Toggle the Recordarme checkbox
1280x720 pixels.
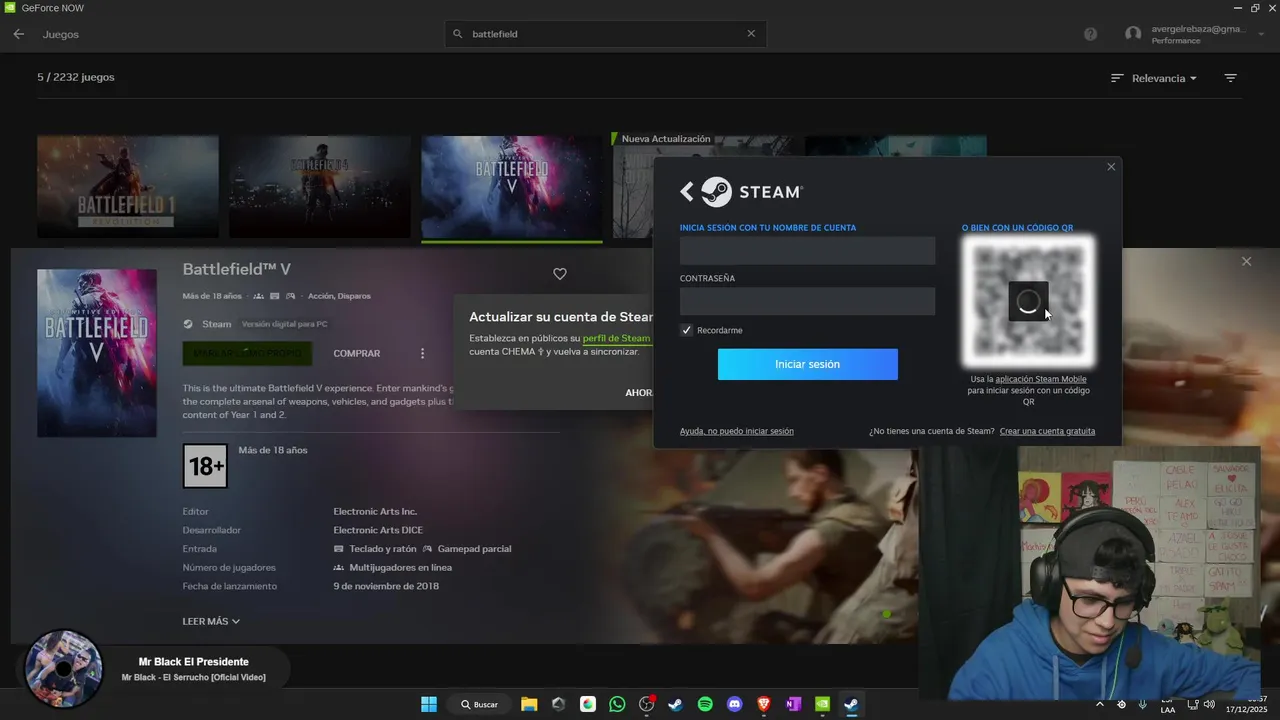coord(686,330)
